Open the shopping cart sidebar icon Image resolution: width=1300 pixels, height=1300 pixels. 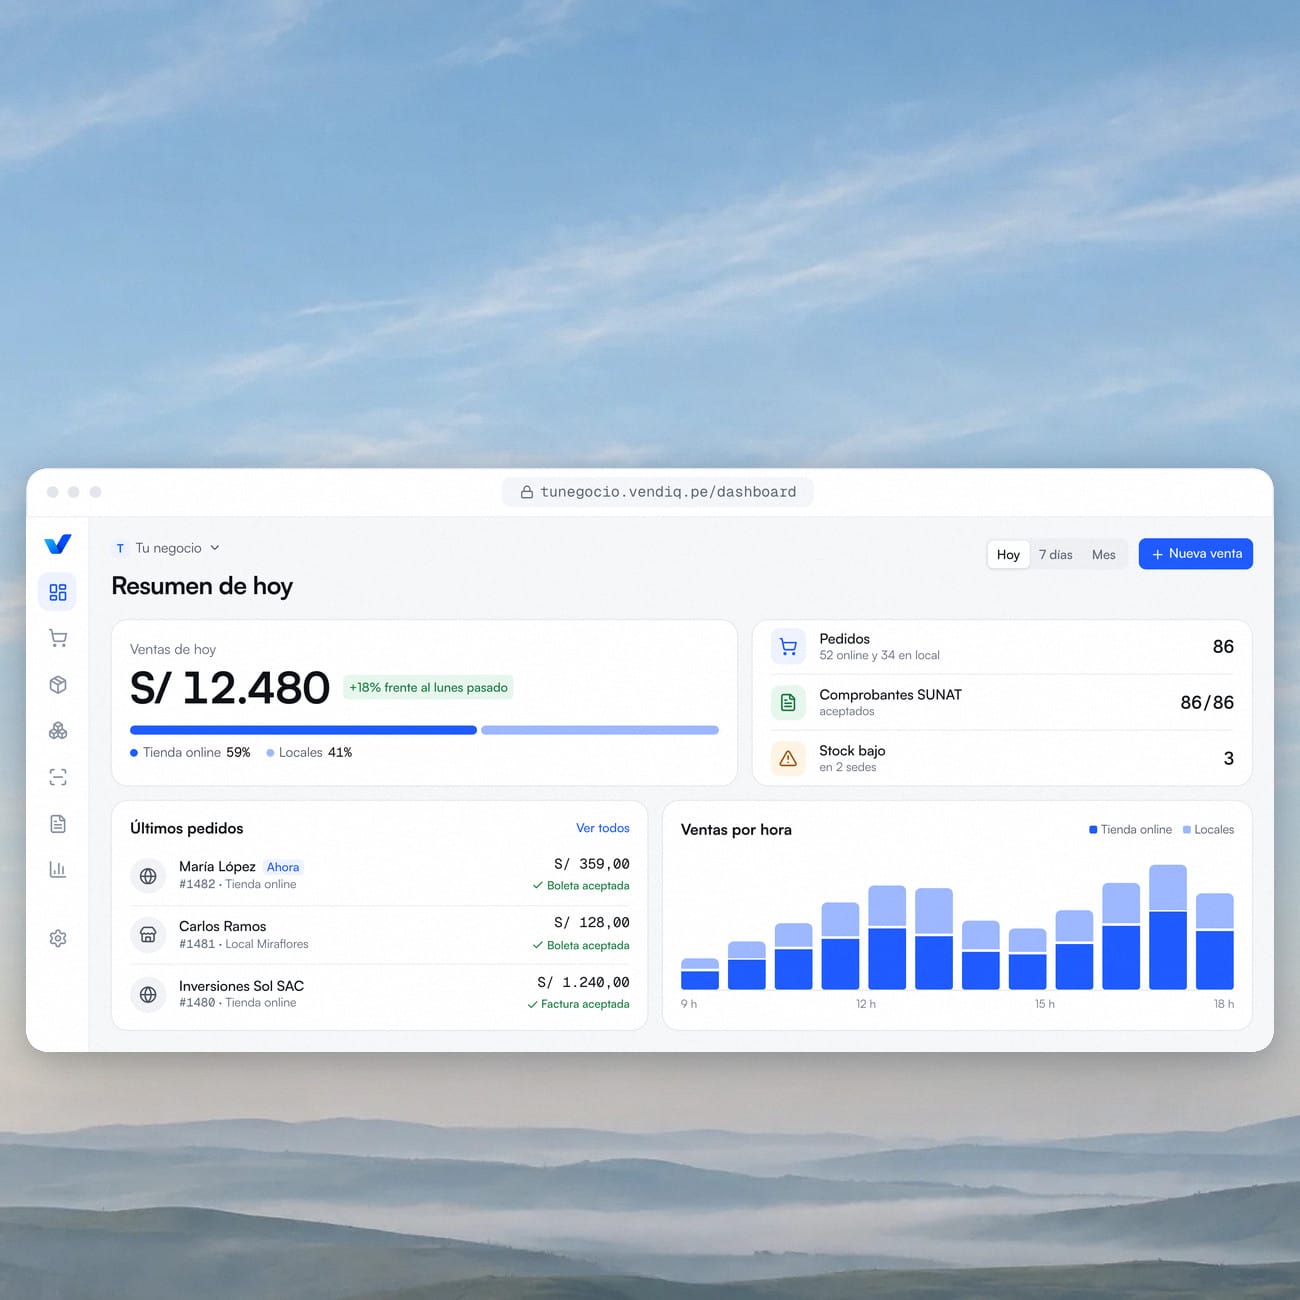point(58,638)
